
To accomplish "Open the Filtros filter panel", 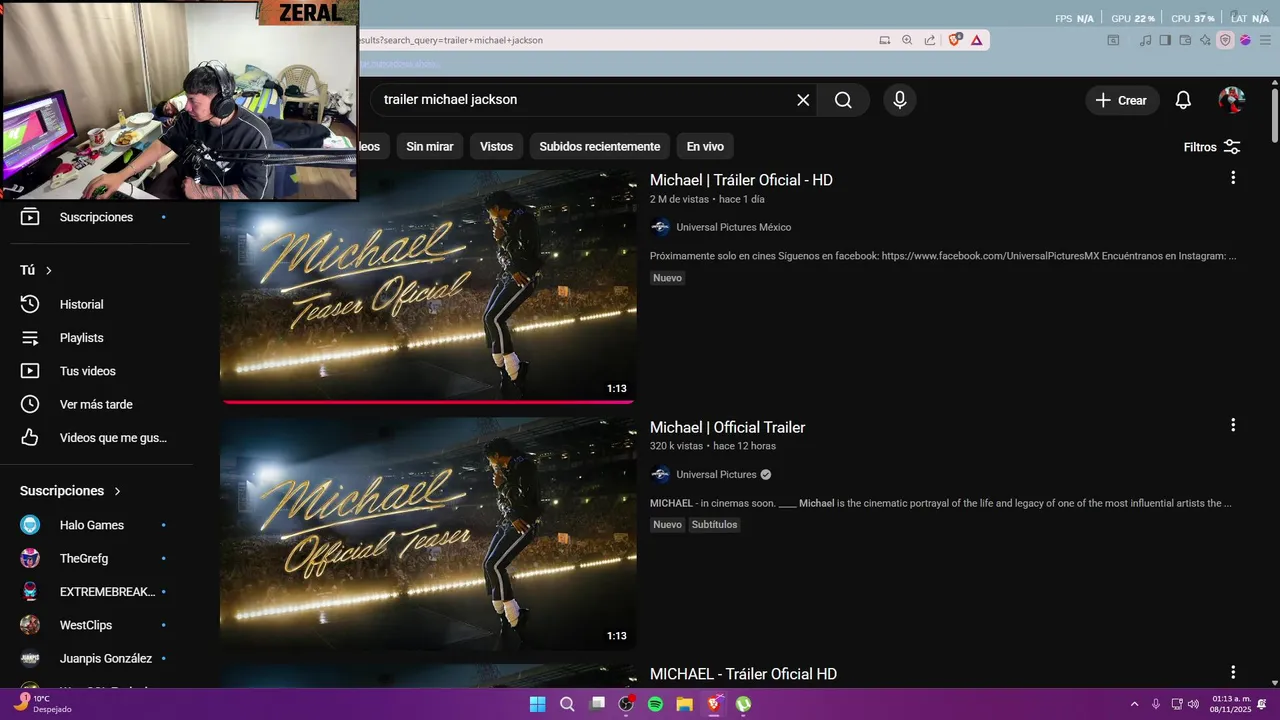I will 1212,147.
